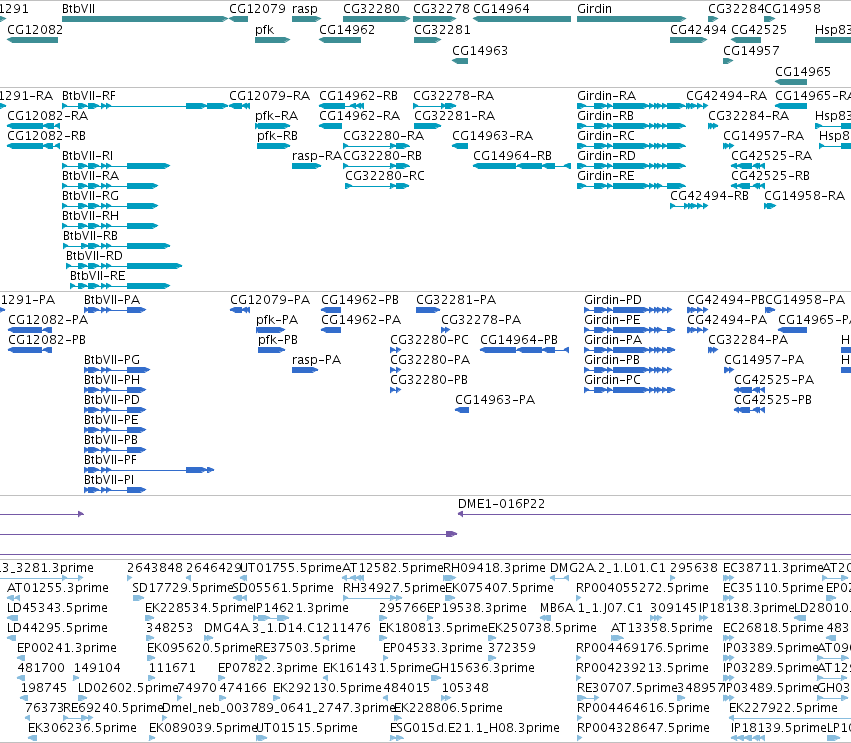
Task: Select EST DMG2A.2_1.L01.C1
Action: [607, 568]
